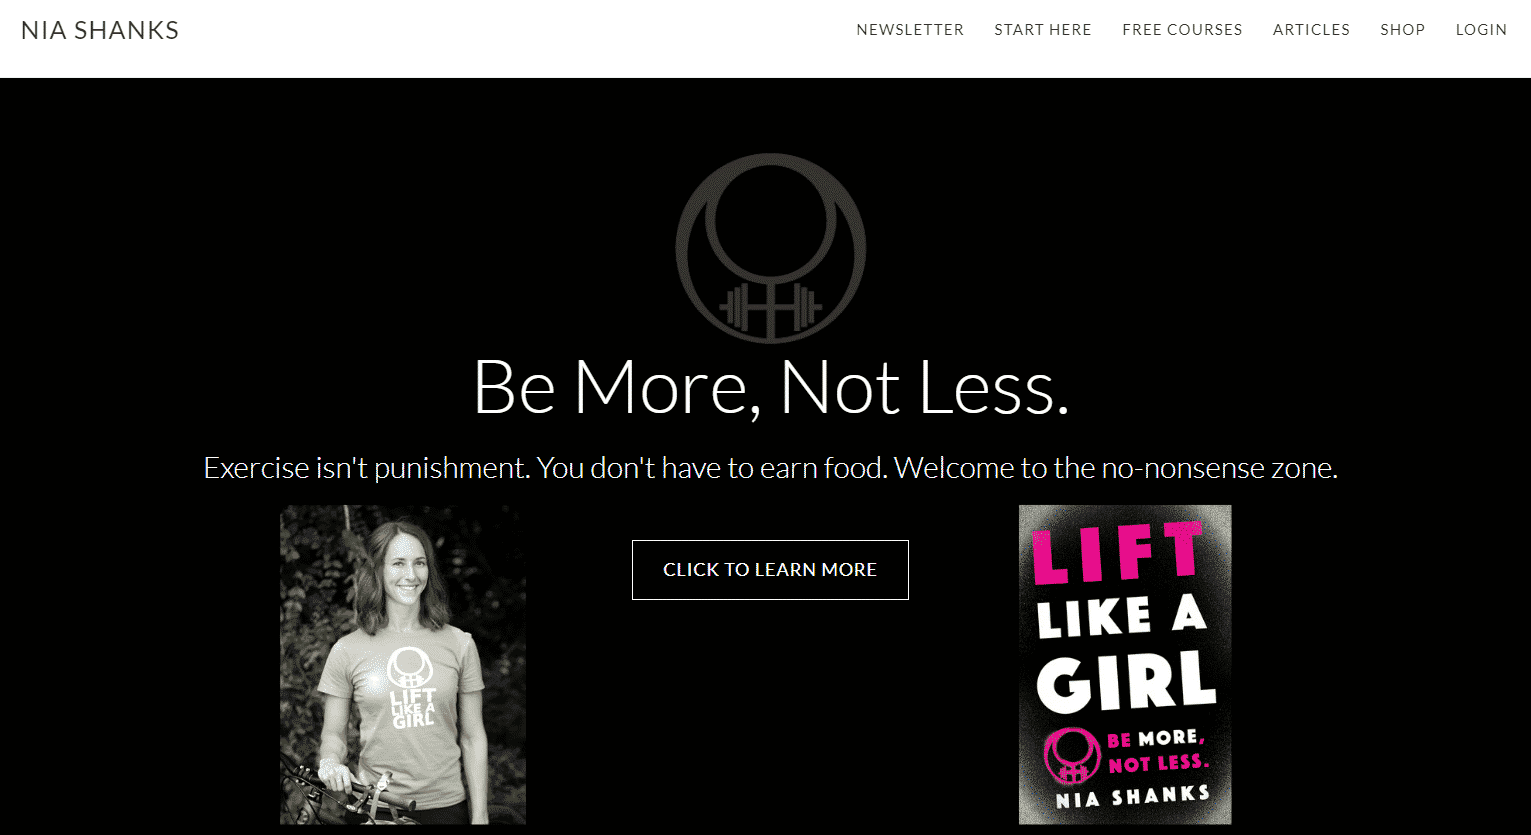This screenshot has width=1531, height=835.
Task: Open the black-and-white photo of Nia
Action: pos(403,664)
